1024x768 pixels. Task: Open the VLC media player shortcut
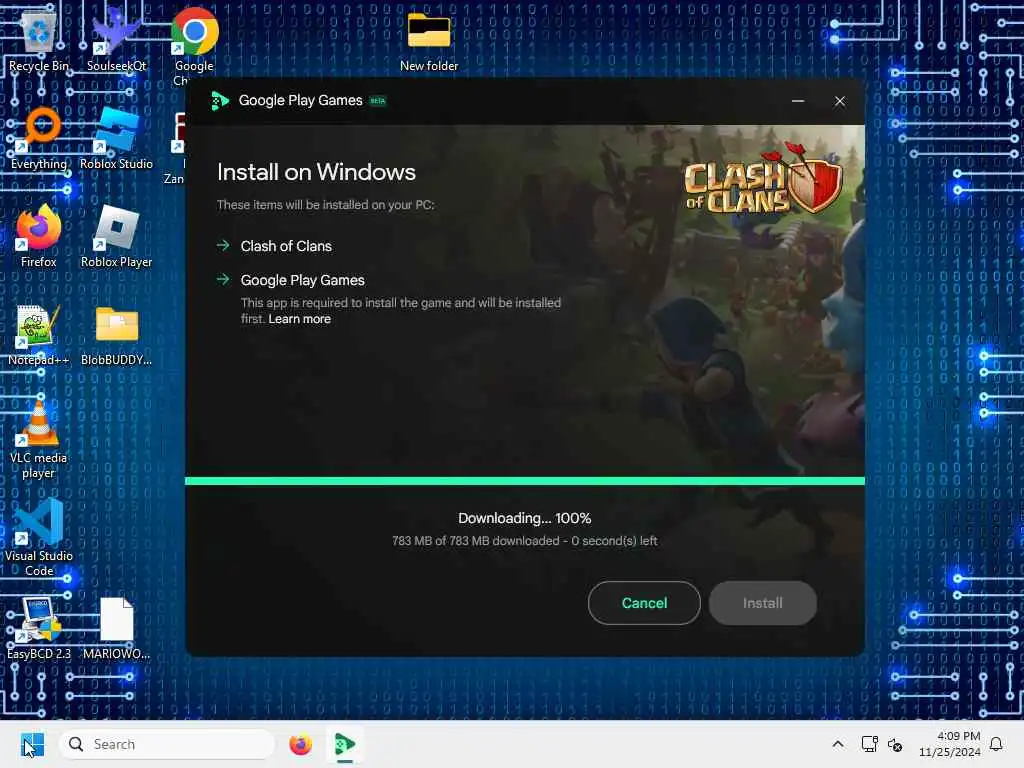tap(39, 438)
